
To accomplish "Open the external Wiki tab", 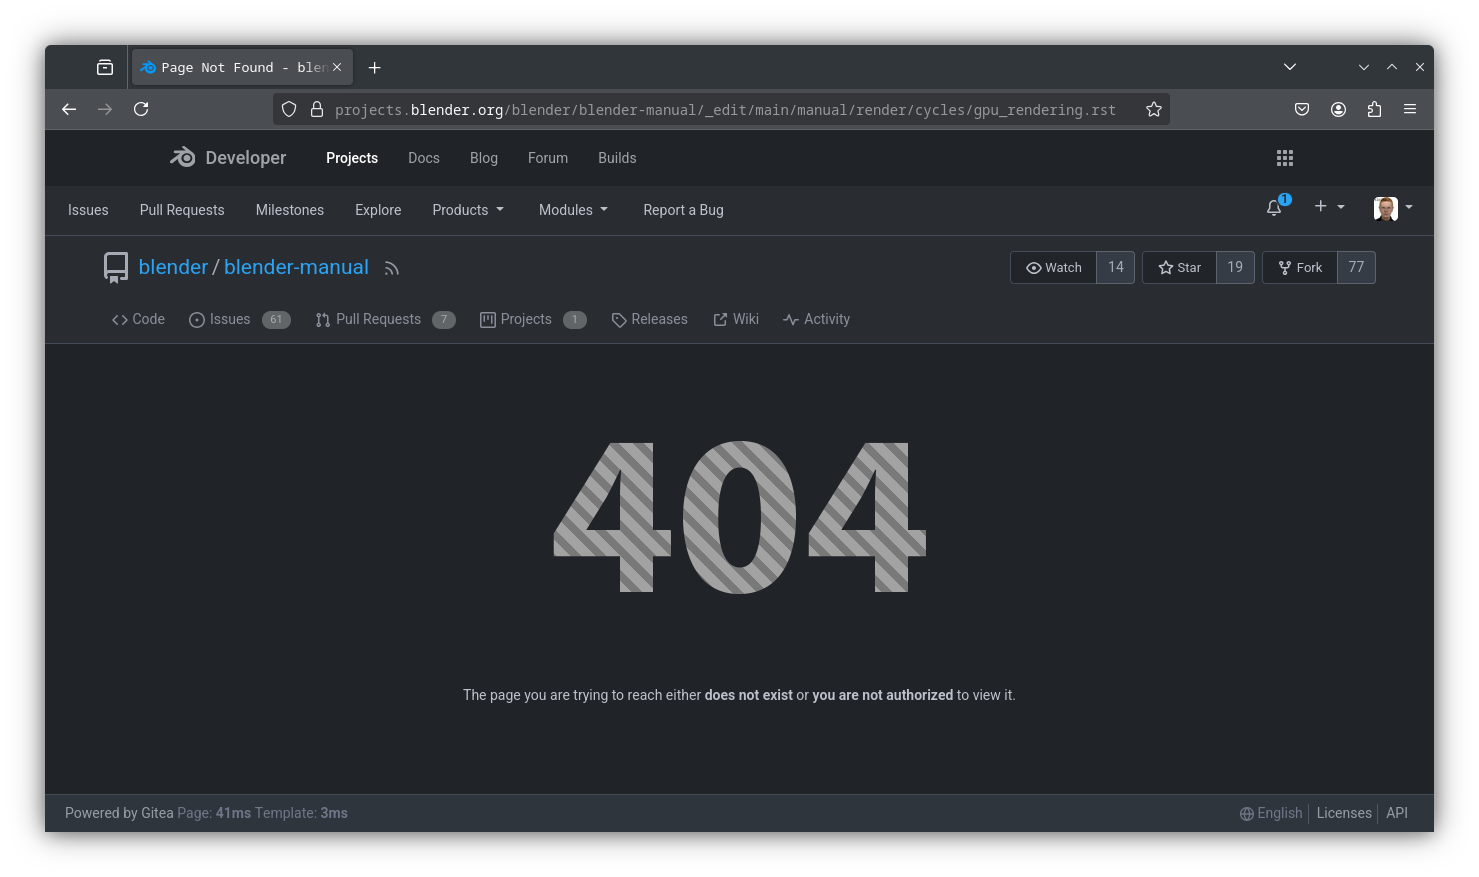I will click(x=736, y=319).
